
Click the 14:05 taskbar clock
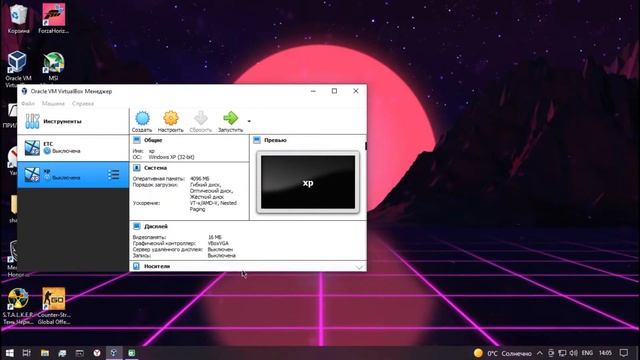pyautogui.click(x=605, y=353)
